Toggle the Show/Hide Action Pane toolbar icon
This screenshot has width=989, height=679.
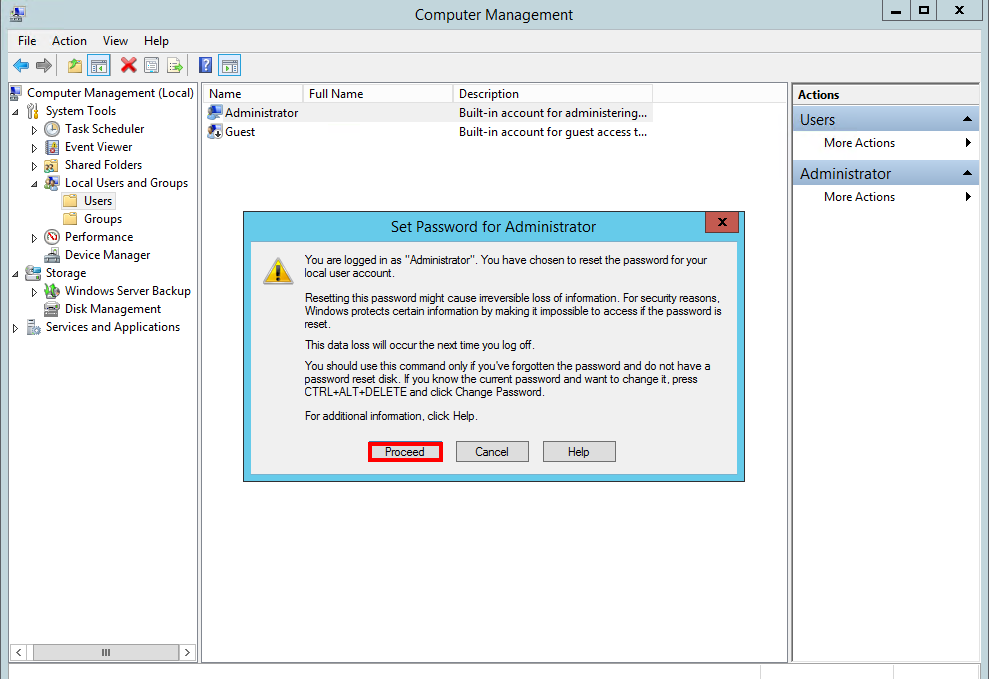coord(230,66)
